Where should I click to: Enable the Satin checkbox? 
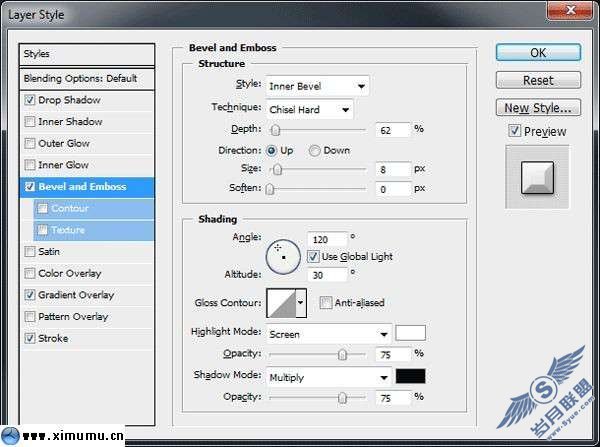[29, 252]
